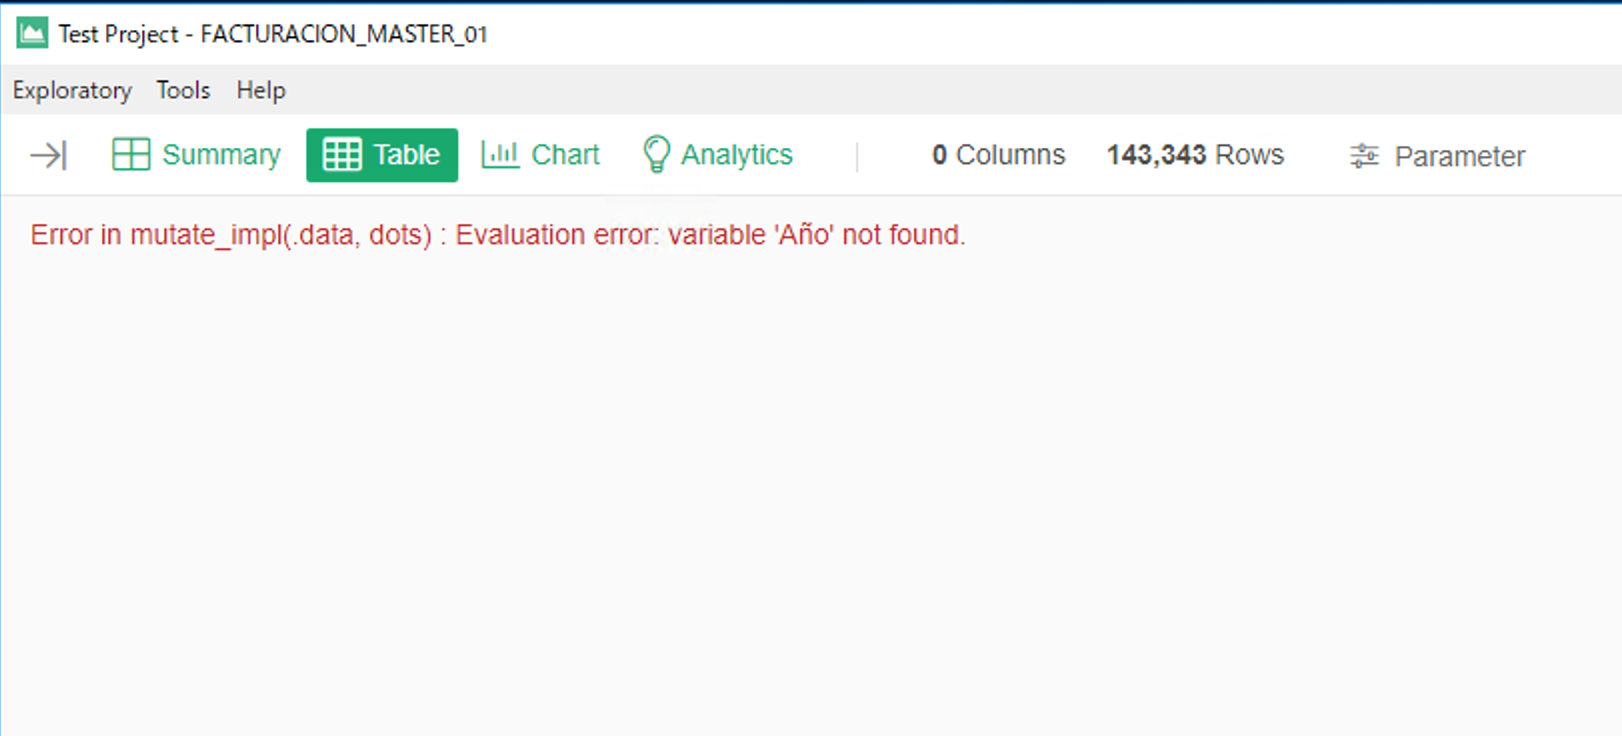Click the Summary view grid icon
Screen dimensions: 1622x736
131,155
